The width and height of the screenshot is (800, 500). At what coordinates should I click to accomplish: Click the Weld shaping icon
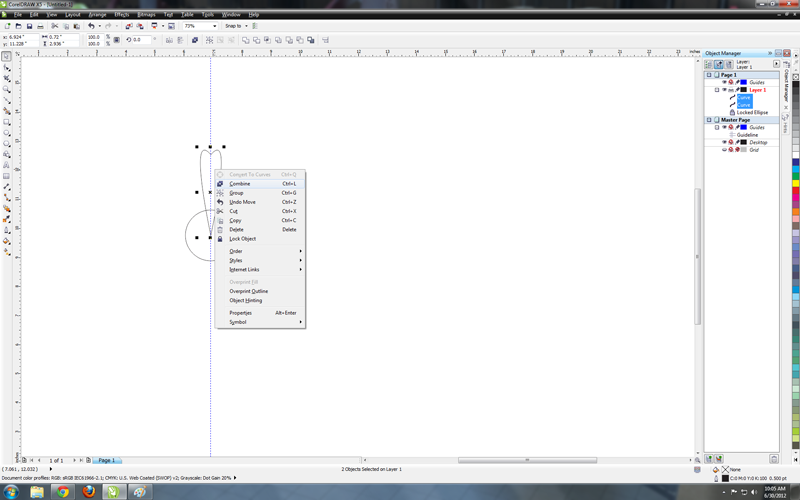point(246,40)
